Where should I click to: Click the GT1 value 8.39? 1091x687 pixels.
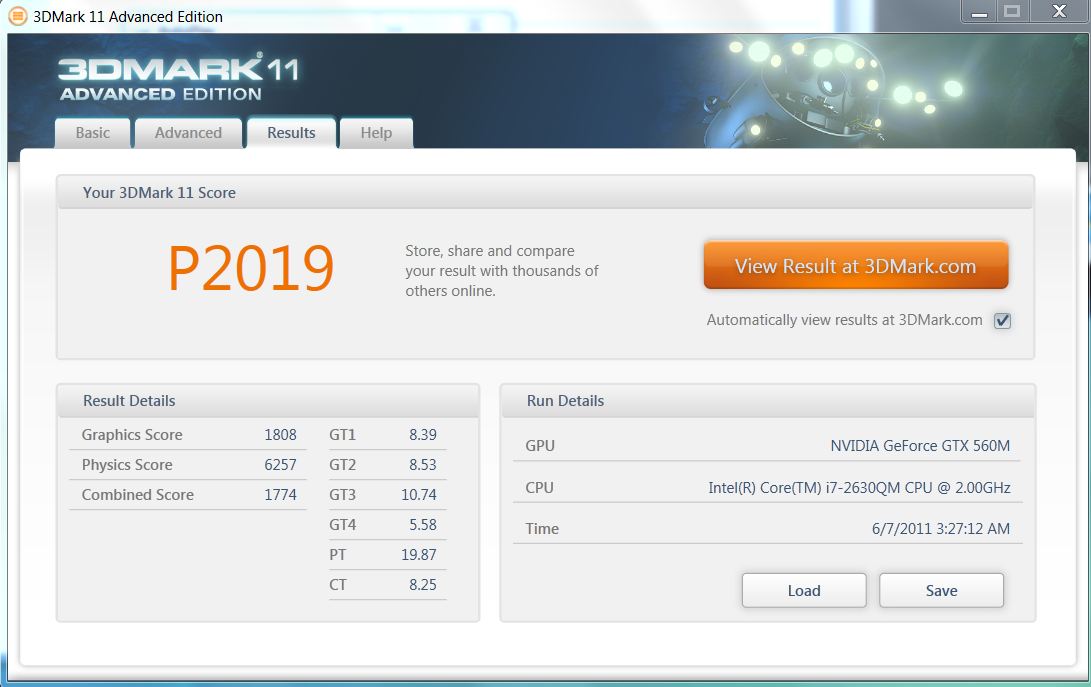click(423, 435)
